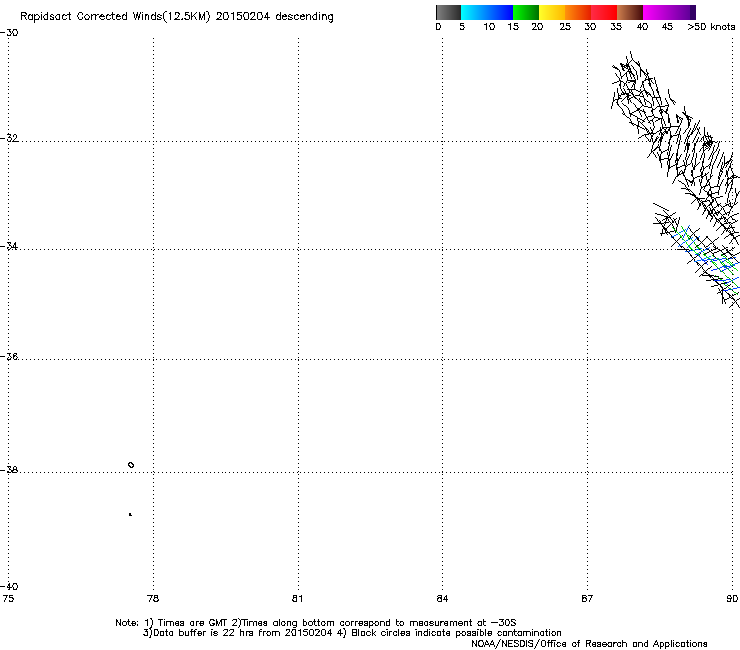Click the '-40' latitude axis label
740x650 pixels.
9,587
